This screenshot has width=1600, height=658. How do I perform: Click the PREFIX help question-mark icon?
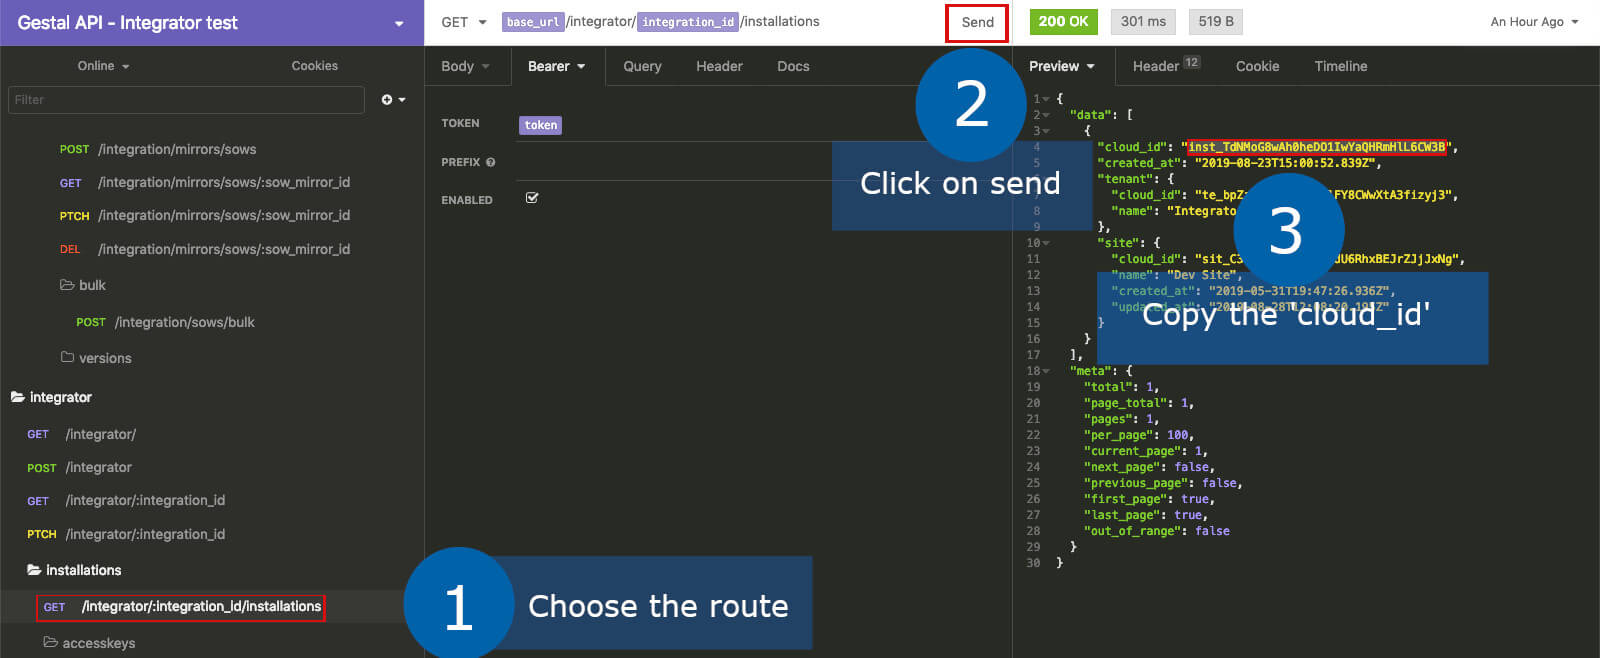pyautogui.click(x=490, y=162)
